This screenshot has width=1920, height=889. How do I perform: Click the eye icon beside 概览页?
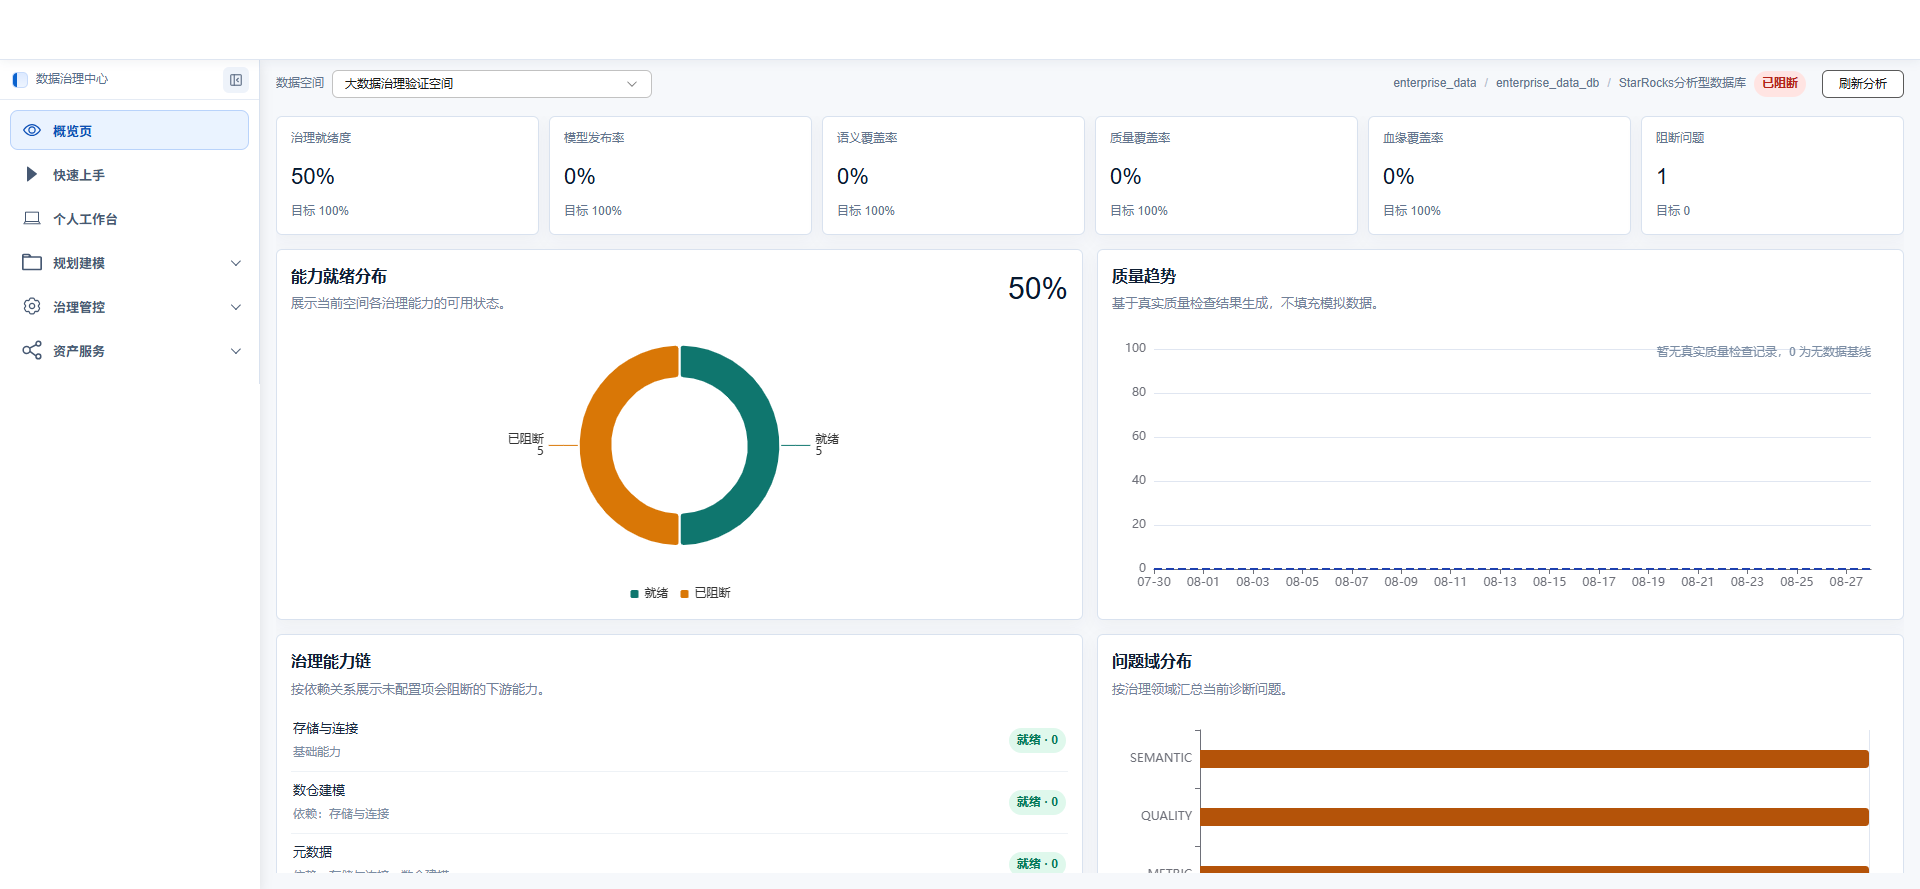(x=32, y=131)
